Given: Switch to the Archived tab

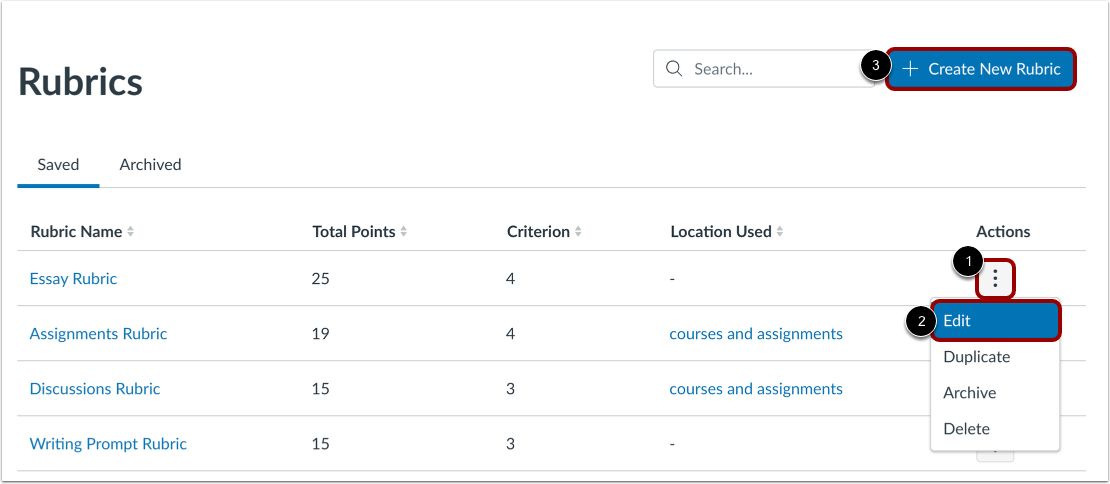Looking at the screenshot, I should [x=150, y=164].
